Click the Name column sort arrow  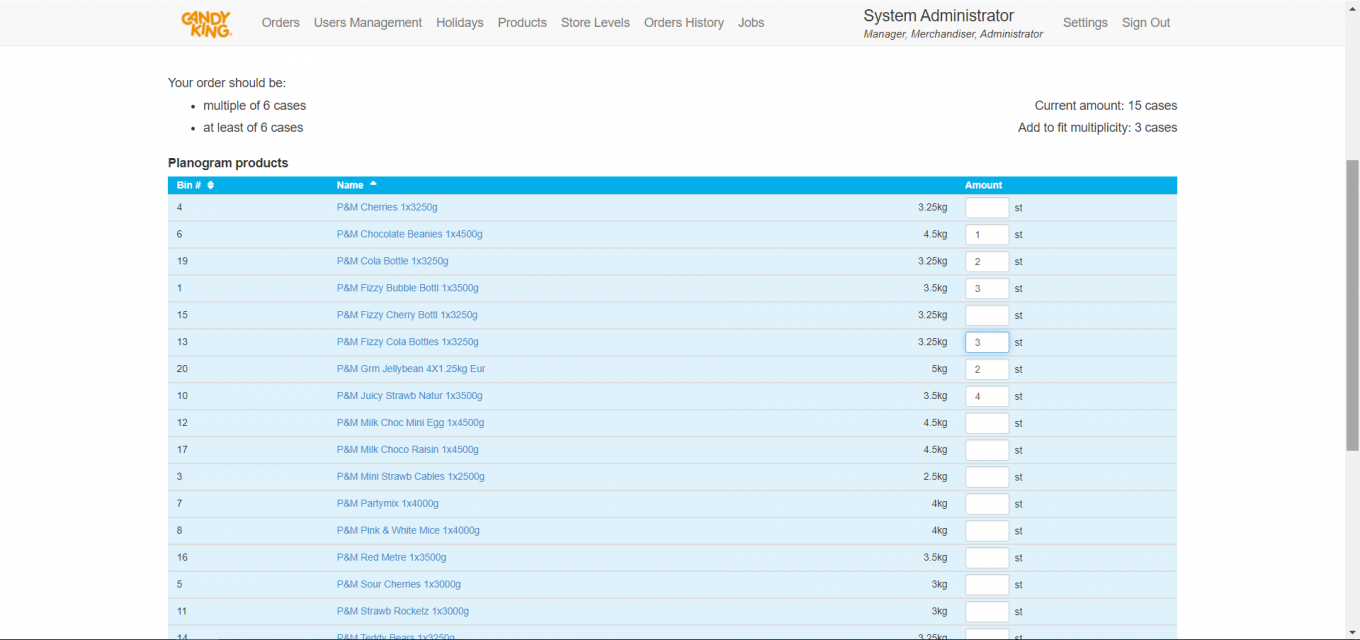[x=371, y=184]
